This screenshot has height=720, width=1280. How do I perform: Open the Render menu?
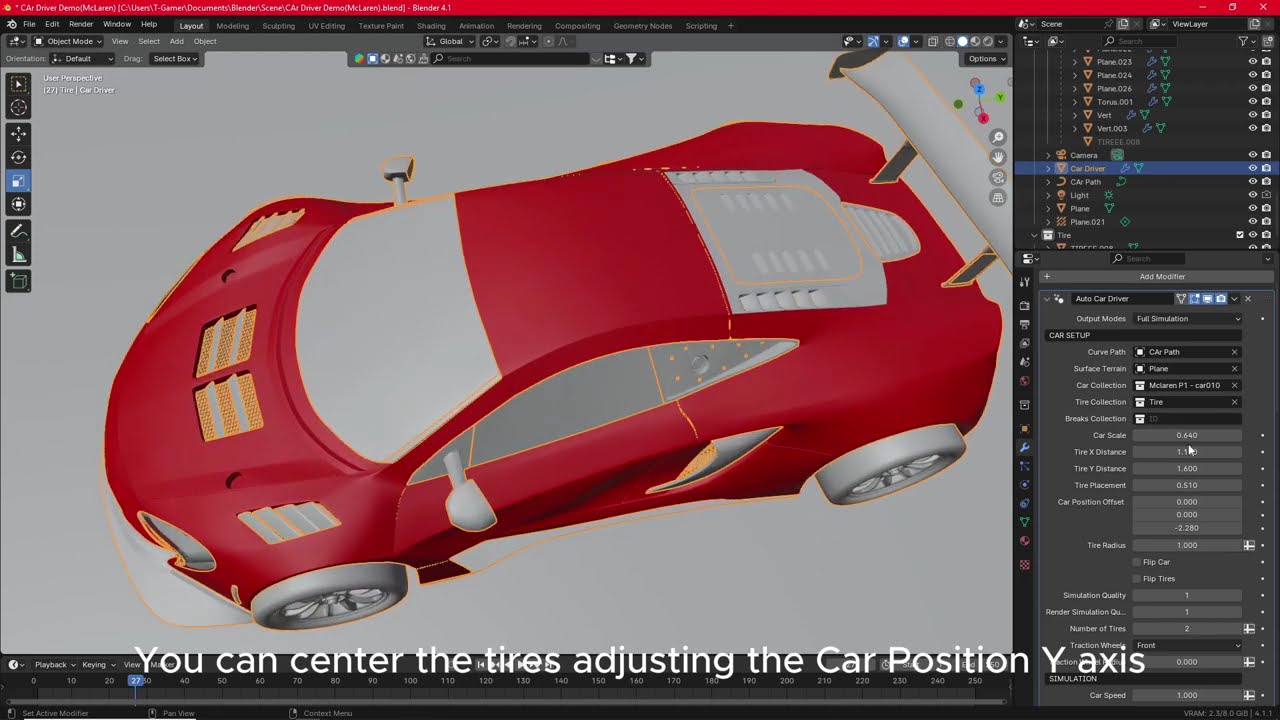click(x=81, y=24)
